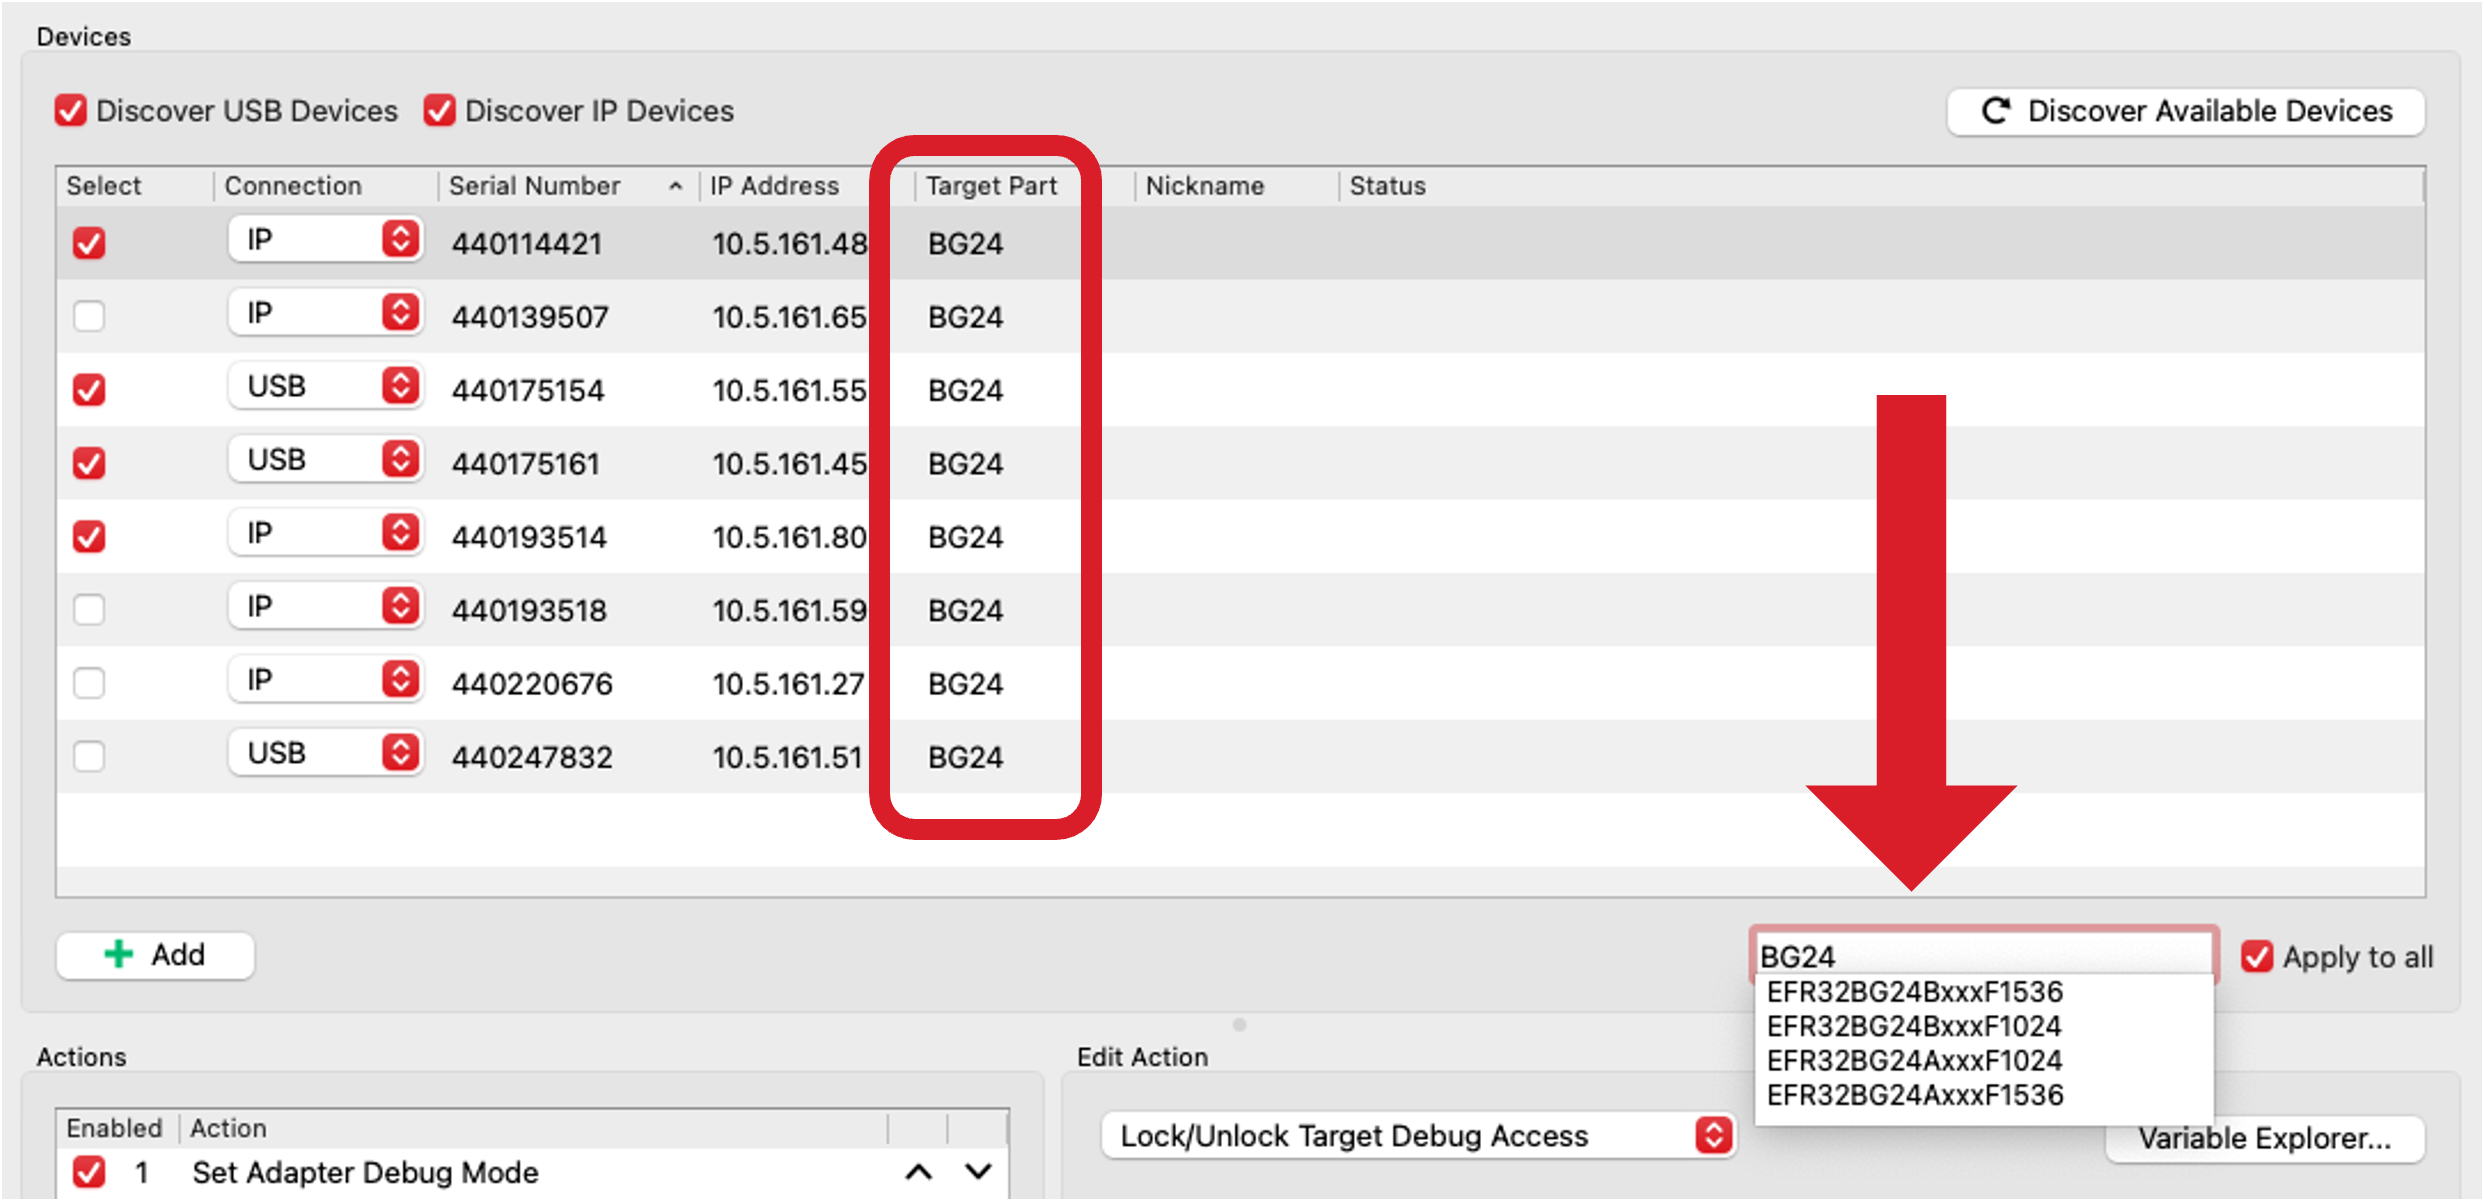Deselect device 440175154

pyautogui.click(x=89, y=389)
